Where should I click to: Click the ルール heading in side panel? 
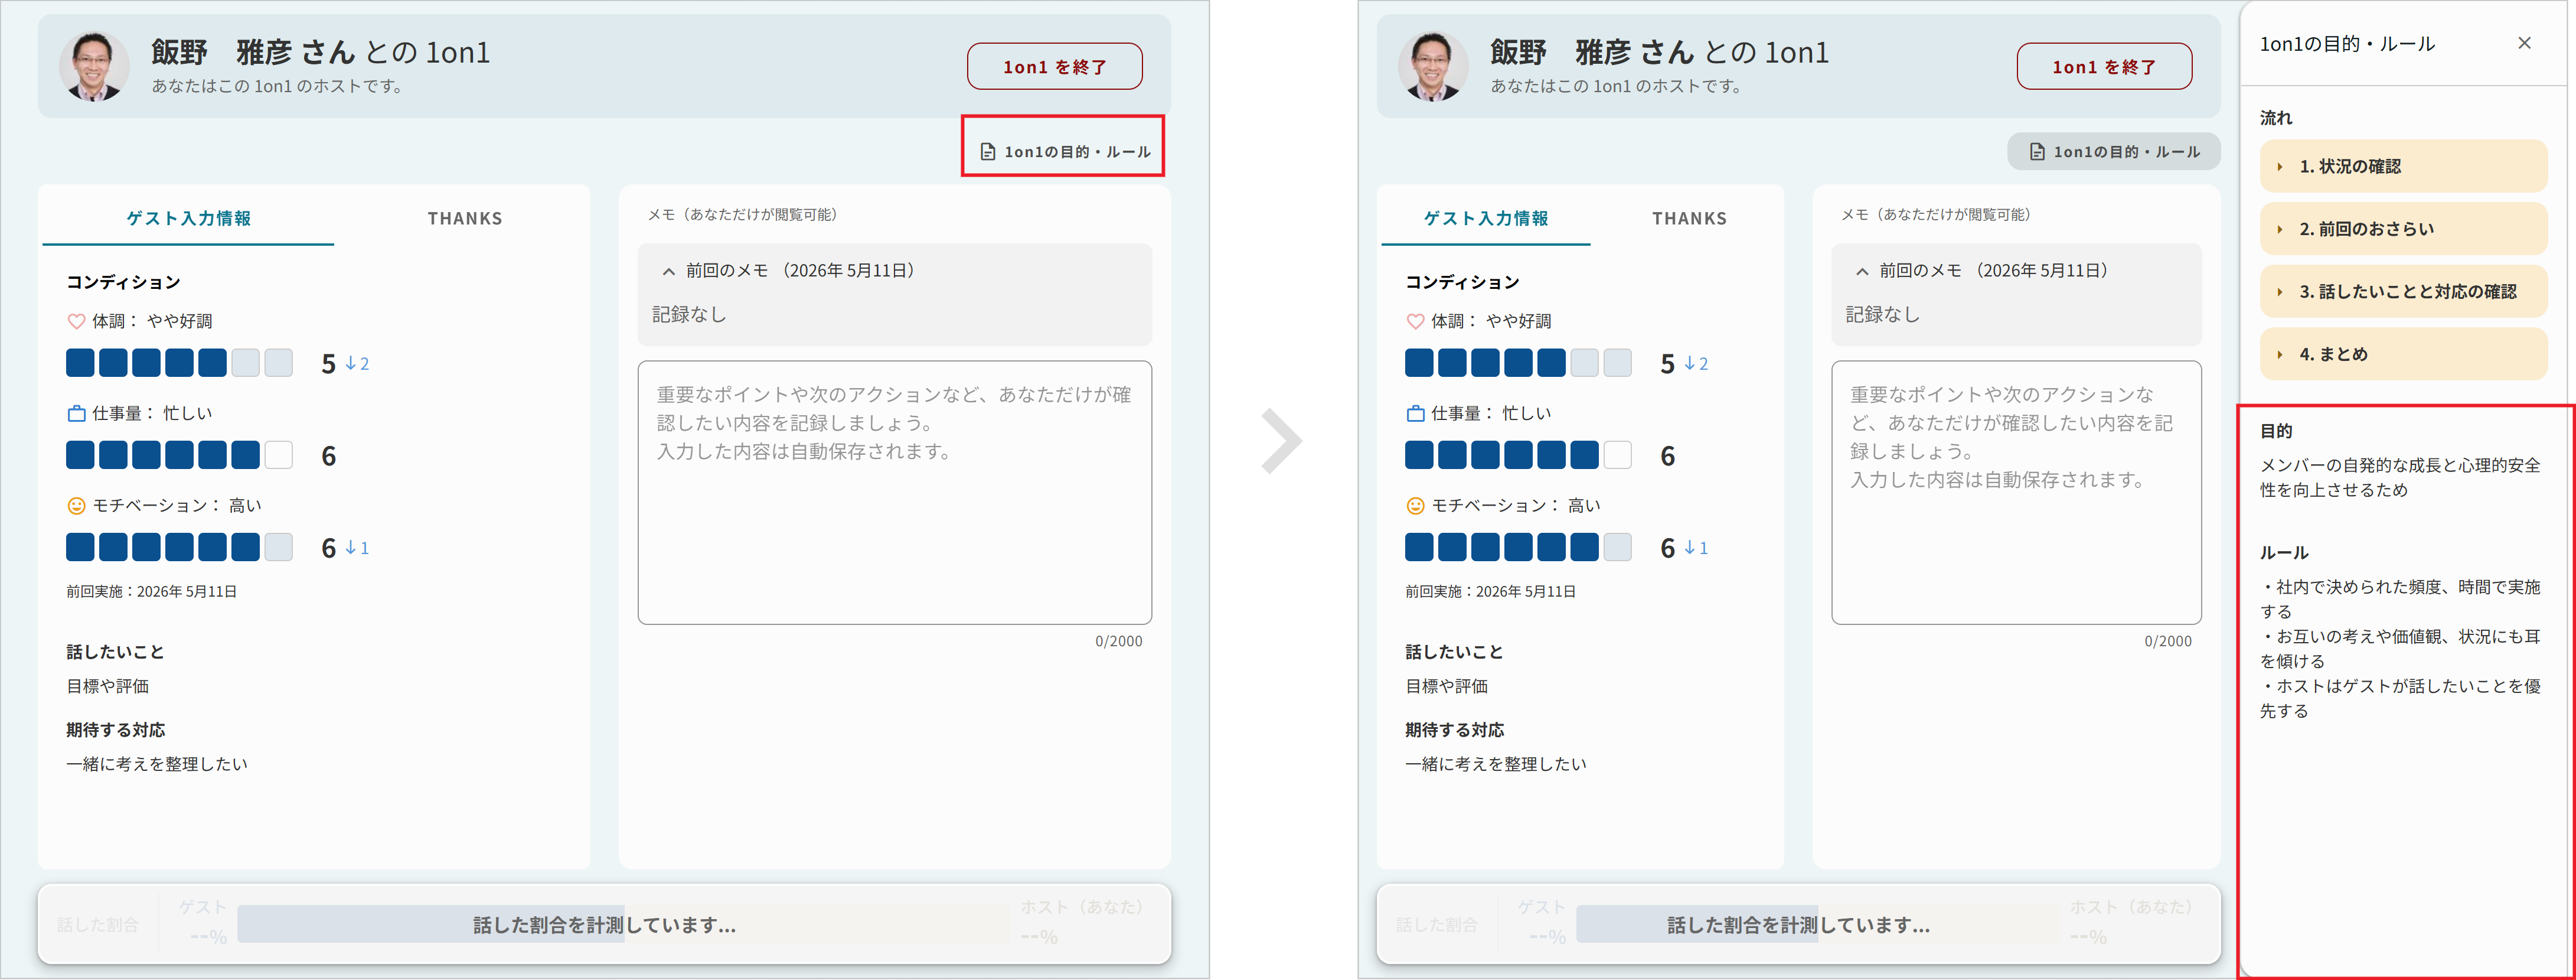point(2284,553)
